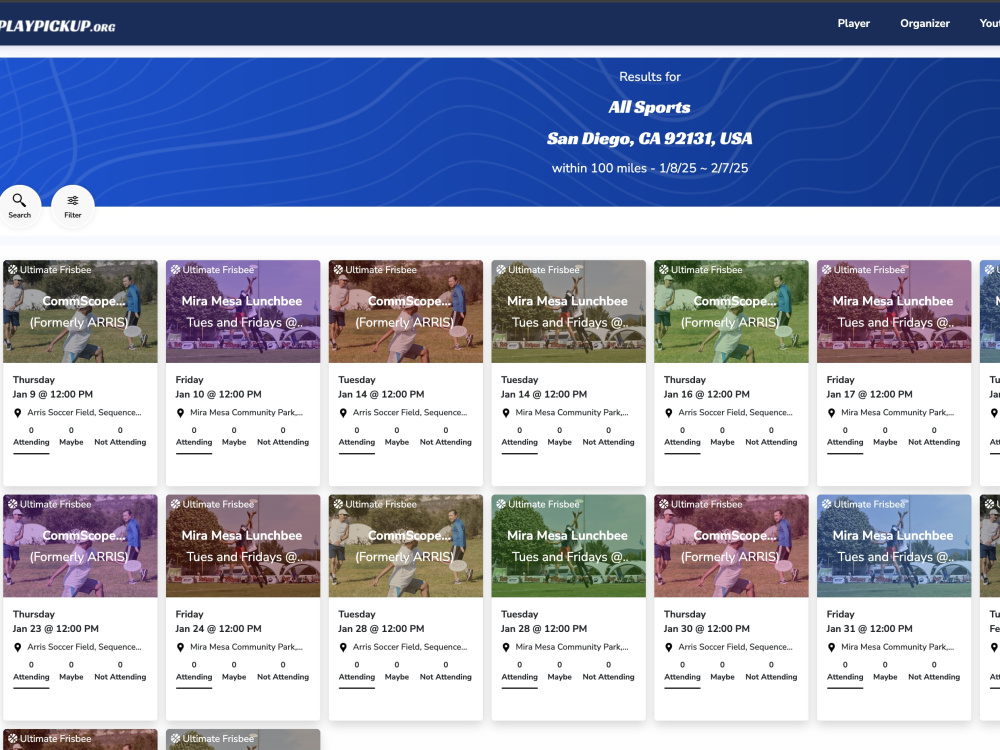This screenshot has width=1000, height=750.
Task: Click 'Jan 24 @ 12:00 PM' date text
Action: pyautogui.click(x=218, y=629)
